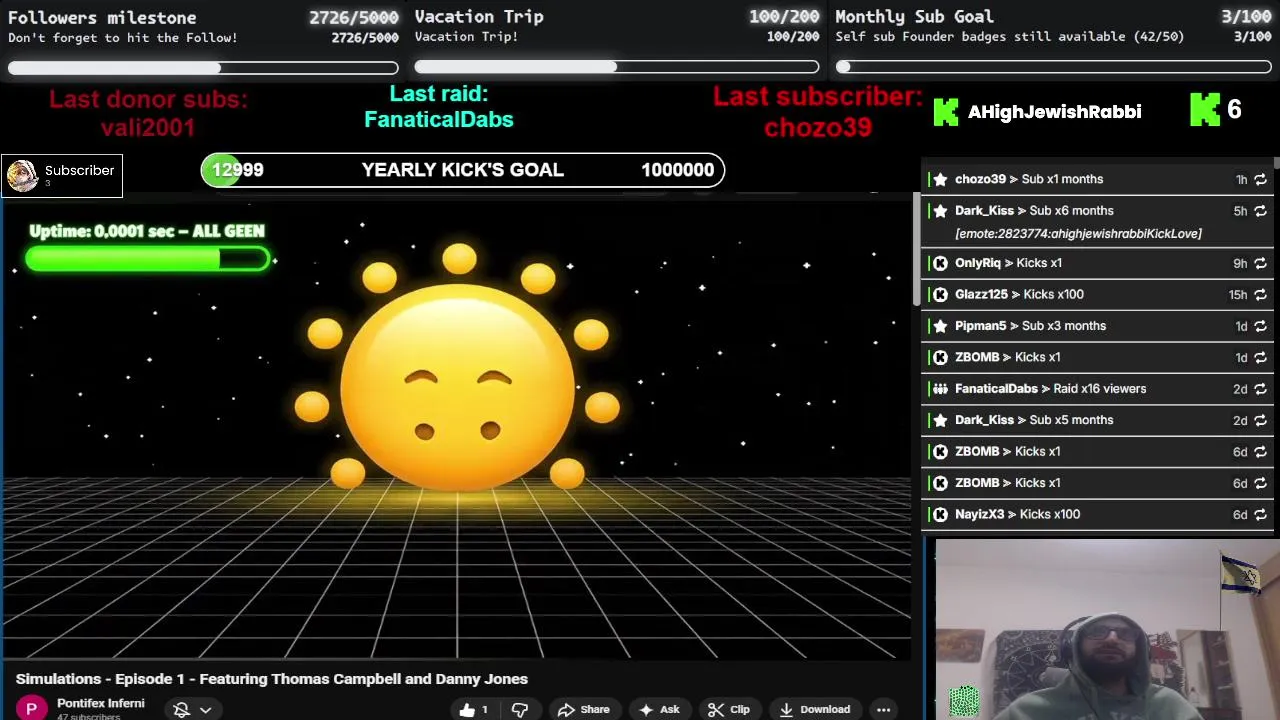1280x720 pixels.
Task: Click the 1000000 Kicks goal target
Action: pyautogui.click(x=678, y=170)
